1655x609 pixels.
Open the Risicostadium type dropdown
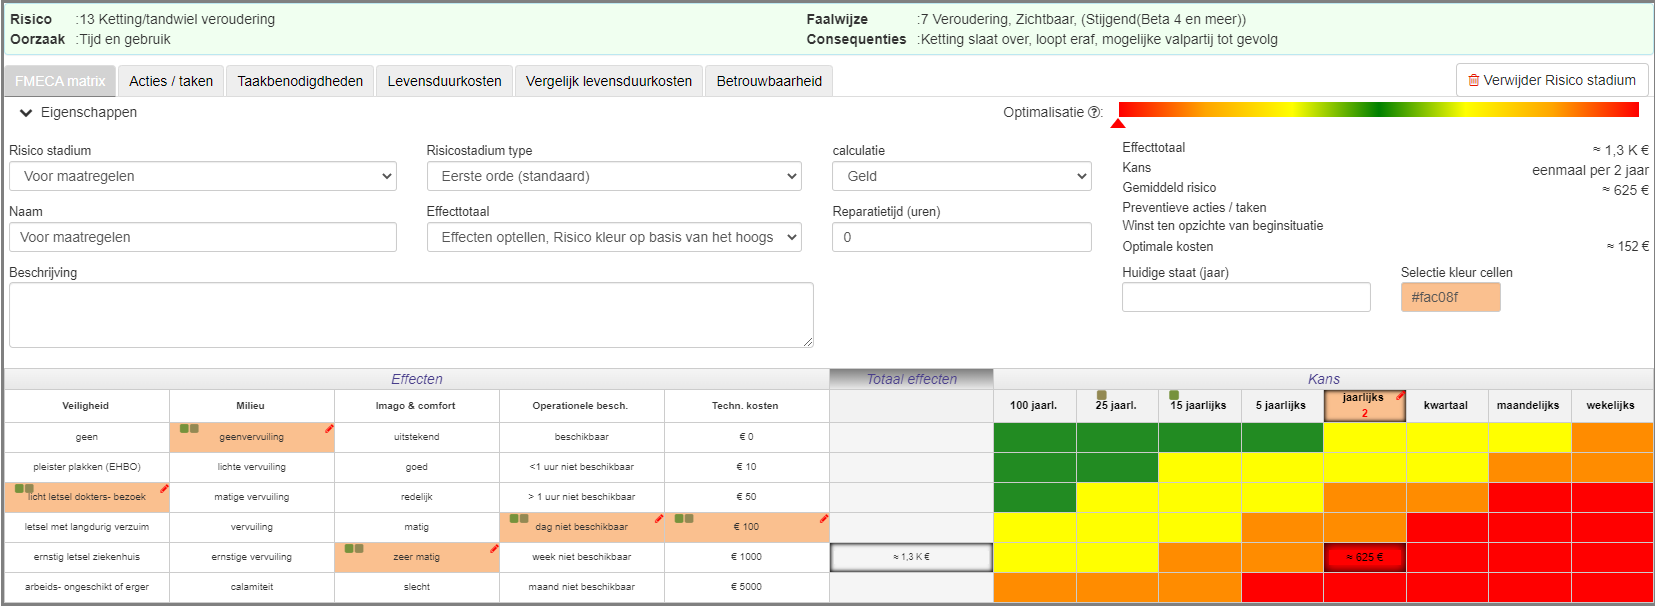click(614, 176)
